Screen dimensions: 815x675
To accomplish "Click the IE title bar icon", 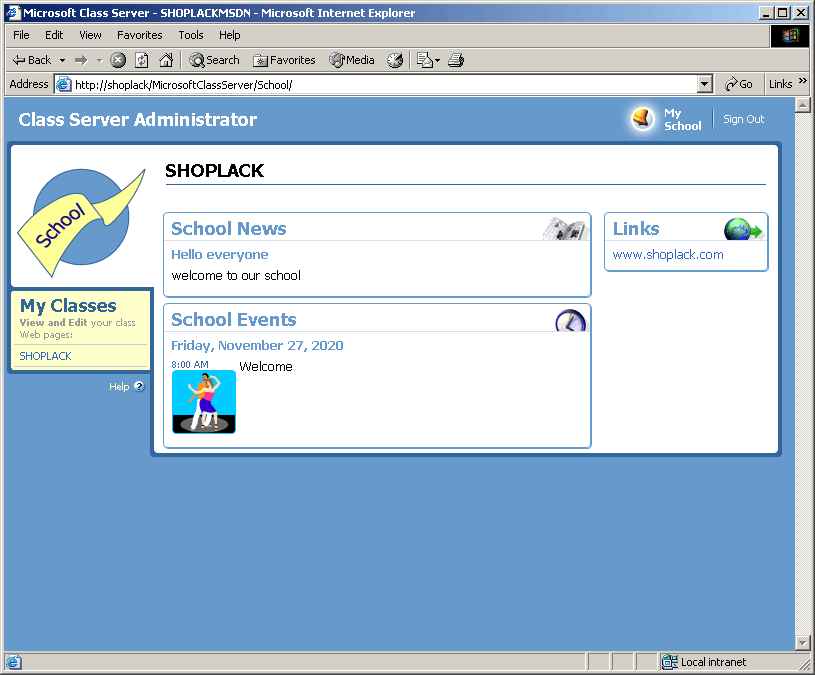I will [13, 12].
